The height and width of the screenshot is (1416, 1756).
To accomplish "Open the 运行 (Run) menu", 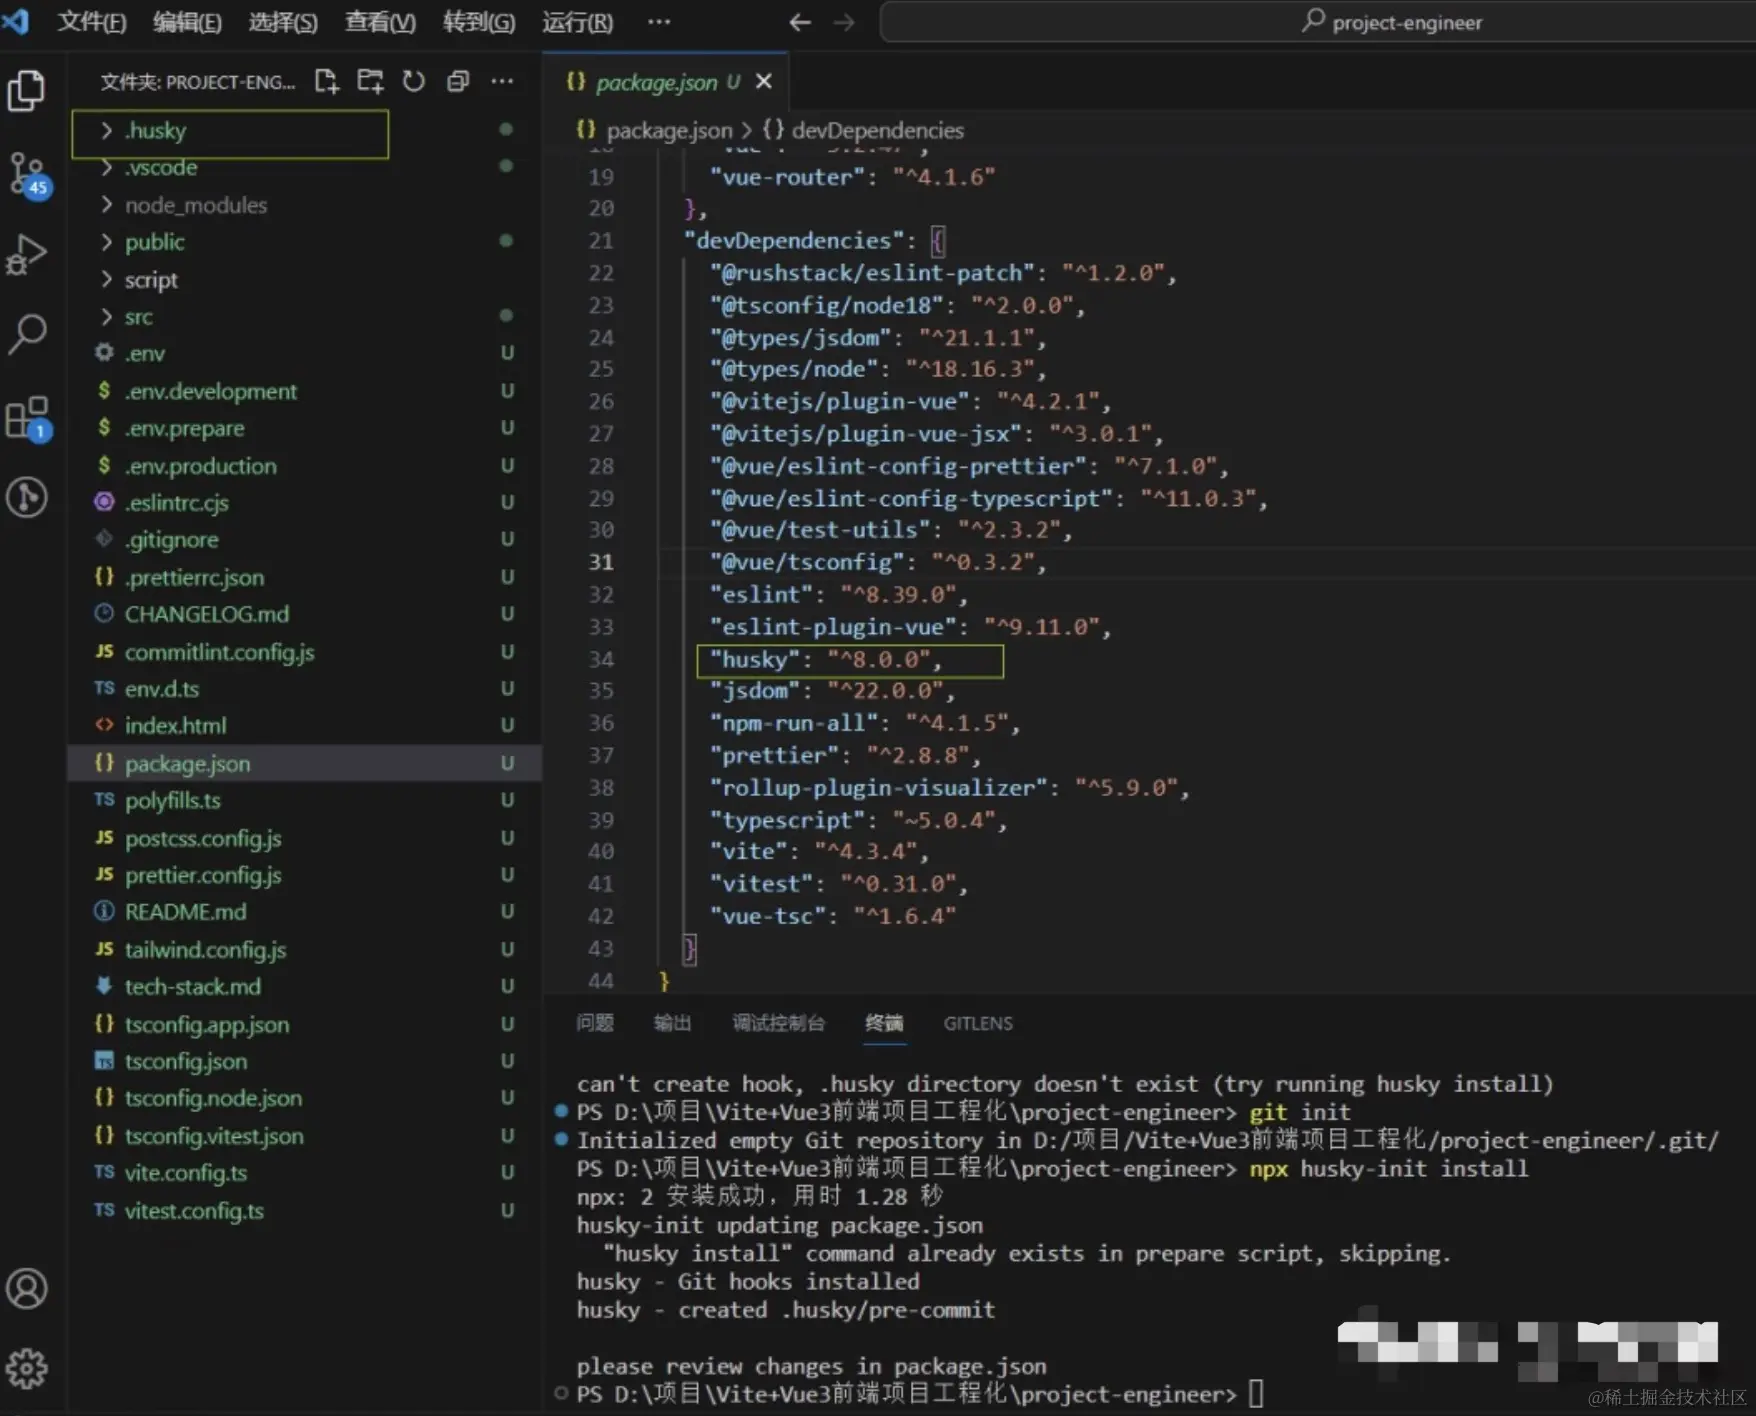I will coord(578,22).
